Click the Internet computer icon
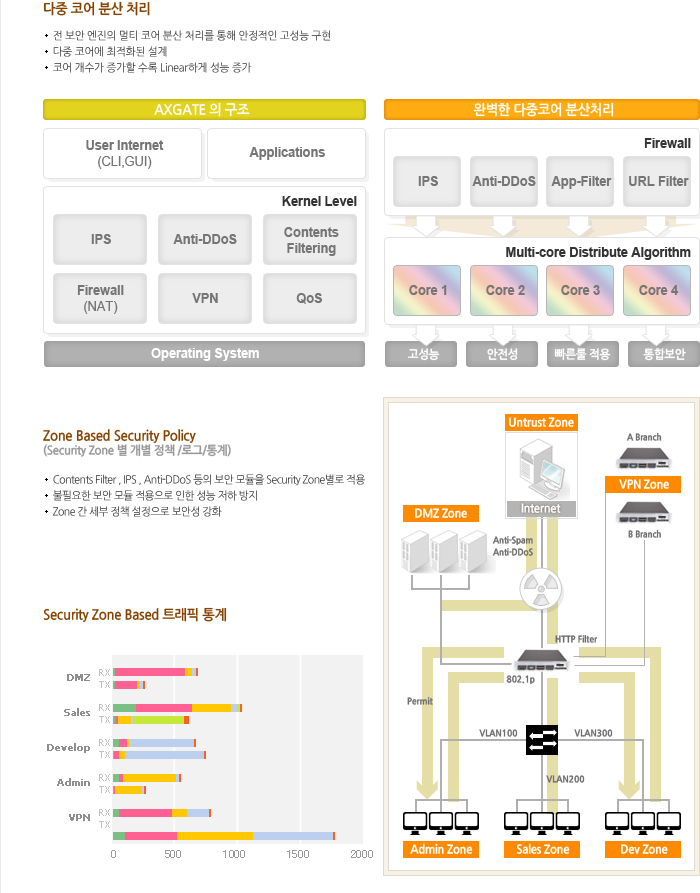 [x=541, y=474]
